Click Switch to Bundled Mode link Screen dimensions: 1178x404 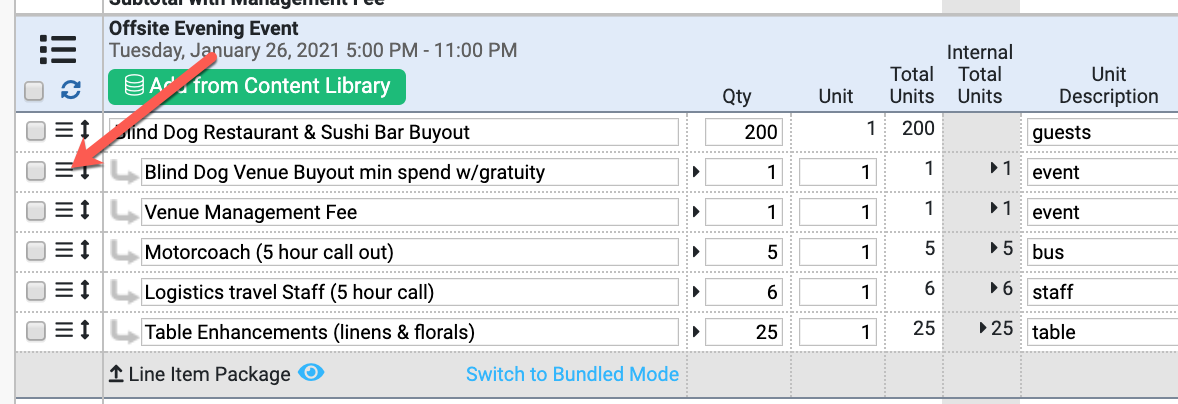tap(572, 374)
